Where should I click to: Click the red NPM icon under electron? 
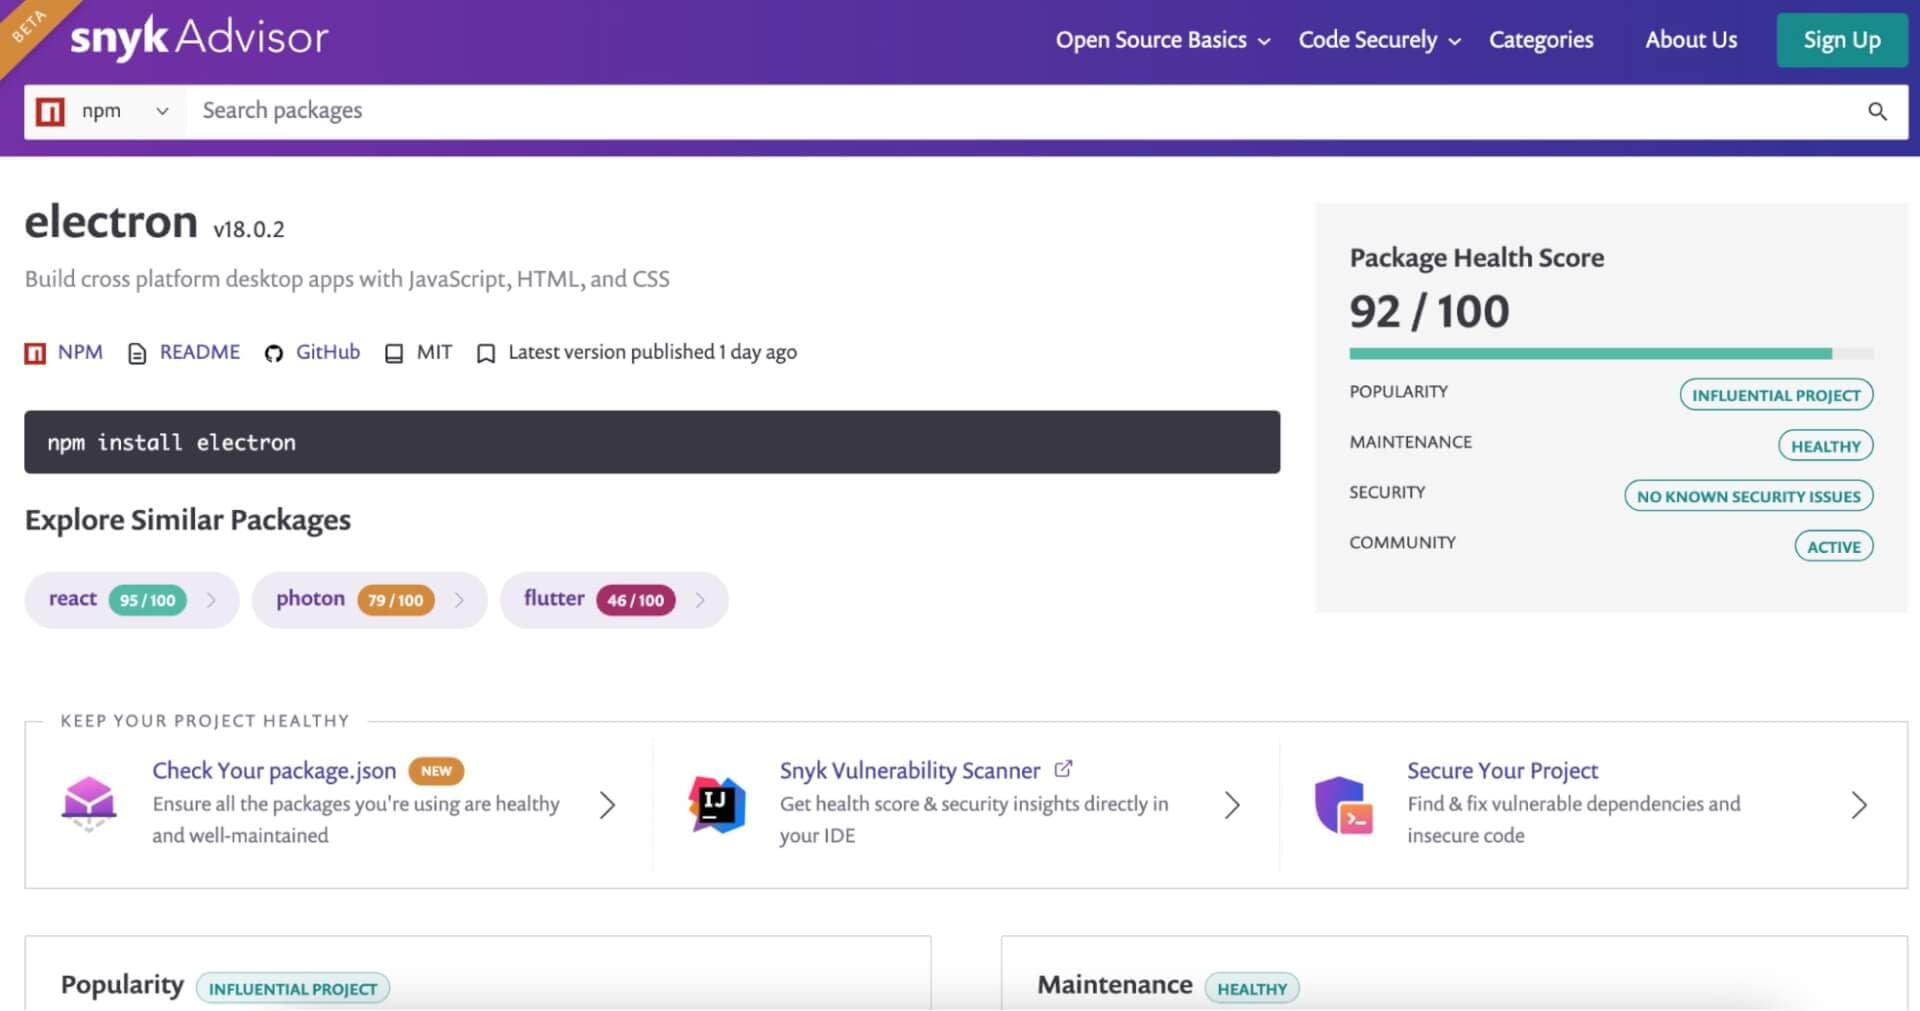click(35, 353)
